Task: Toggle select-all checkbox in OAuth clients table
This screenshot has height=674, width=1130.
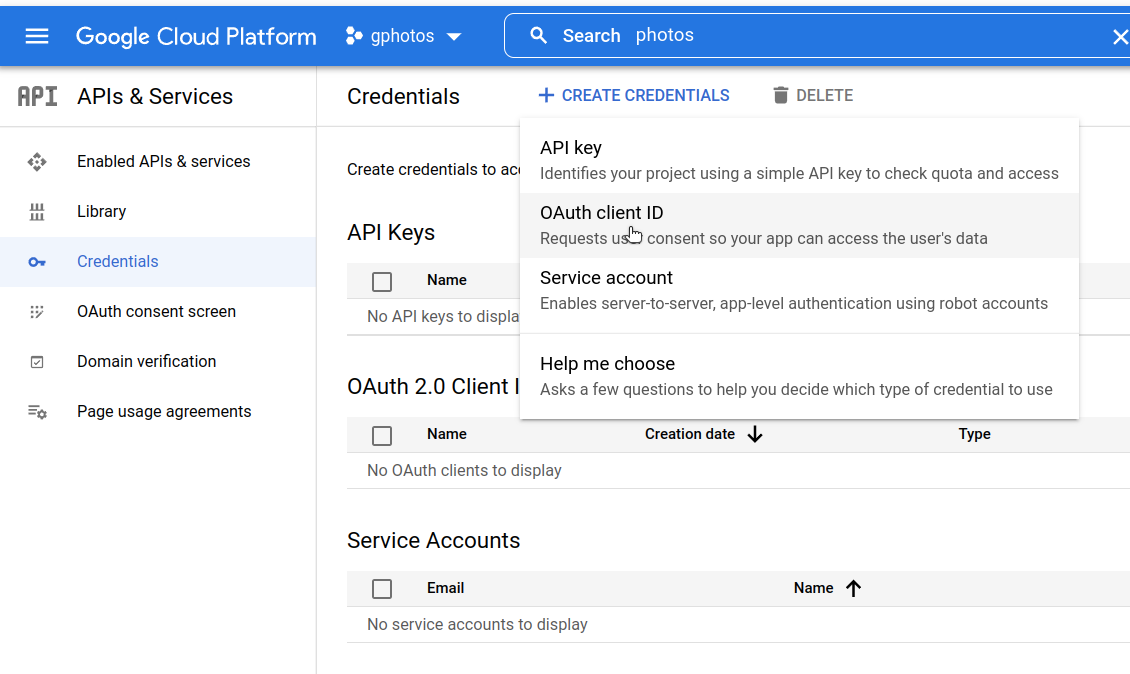Action: (382, 436)
